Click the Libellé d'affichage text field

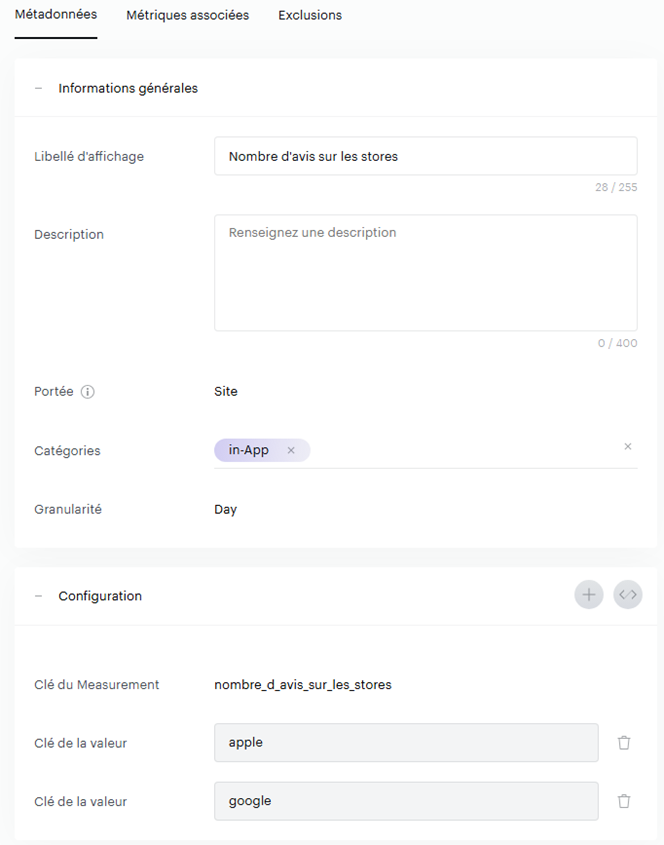coord(425,156)
